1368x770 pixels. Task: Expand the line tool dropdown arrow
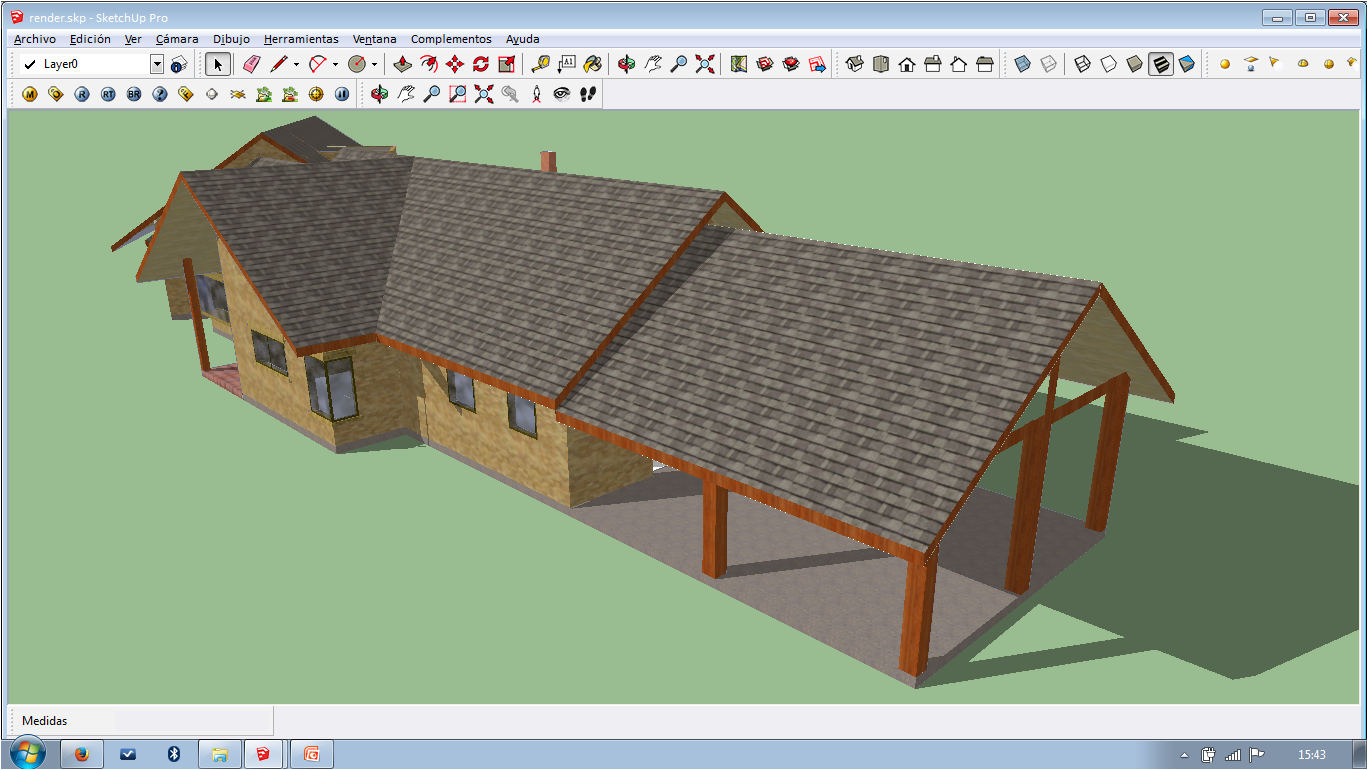pyautogui.click(x=296, y=64)
